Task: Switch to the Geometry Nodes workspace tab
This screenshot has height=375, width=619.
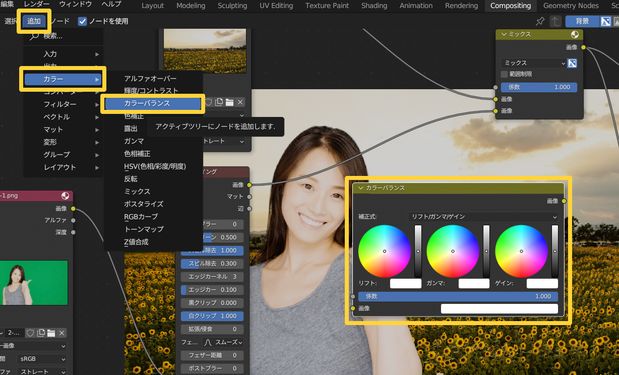Action: tap(571, 6)
